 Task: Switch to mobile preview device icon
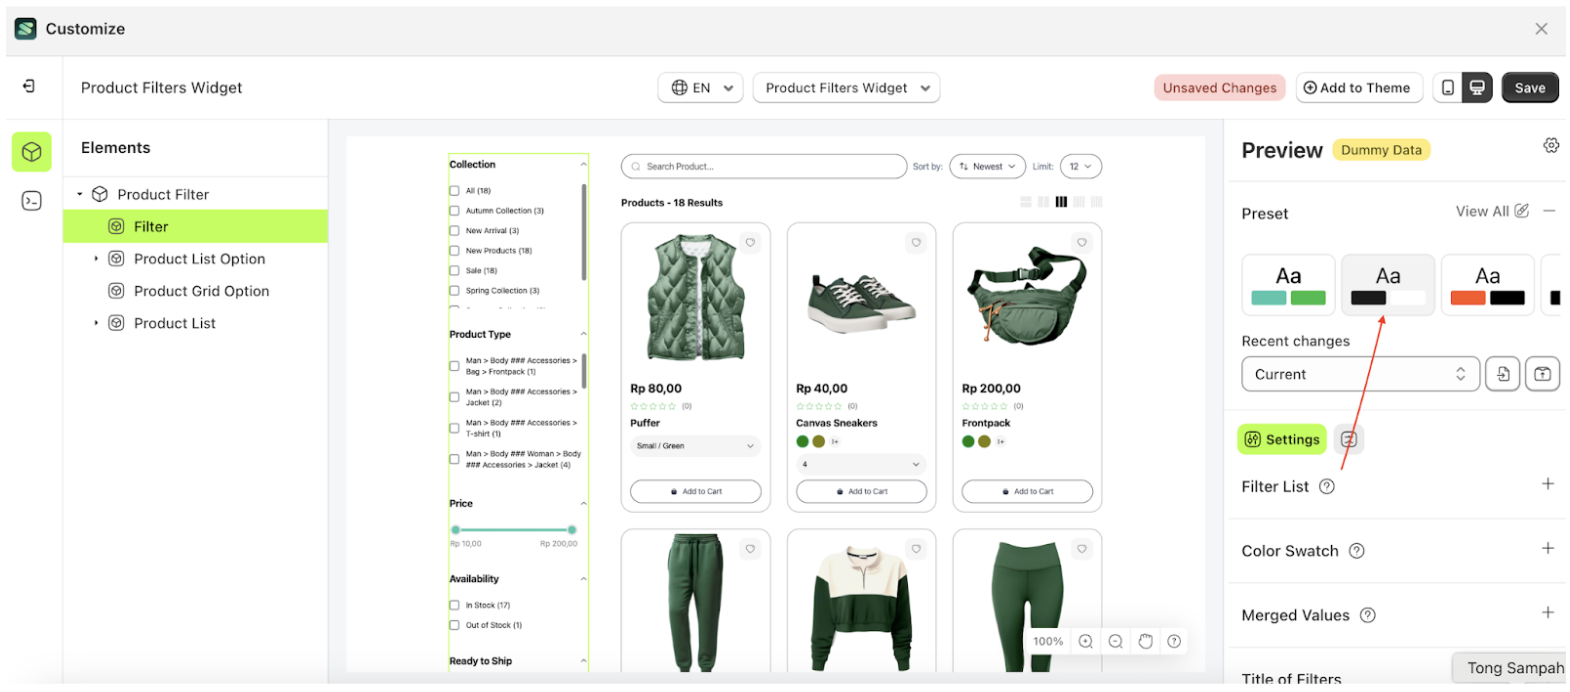pos(1447,88)
